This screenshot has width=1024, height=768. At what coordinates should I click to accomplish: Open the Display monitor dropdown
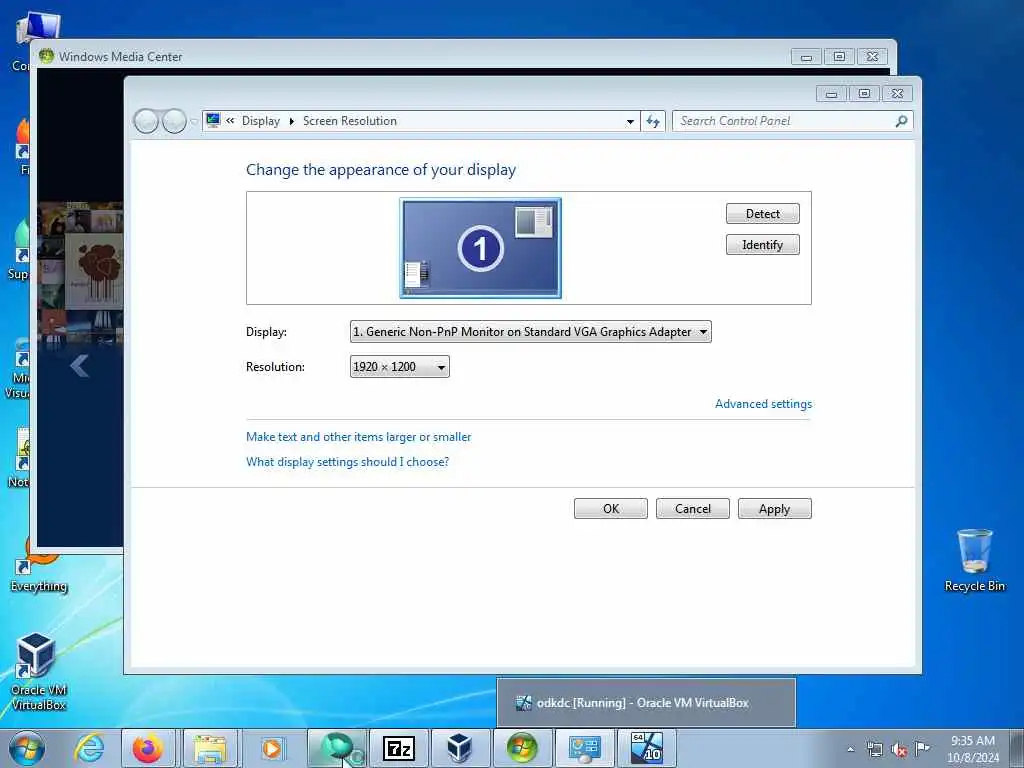[530, 332]
